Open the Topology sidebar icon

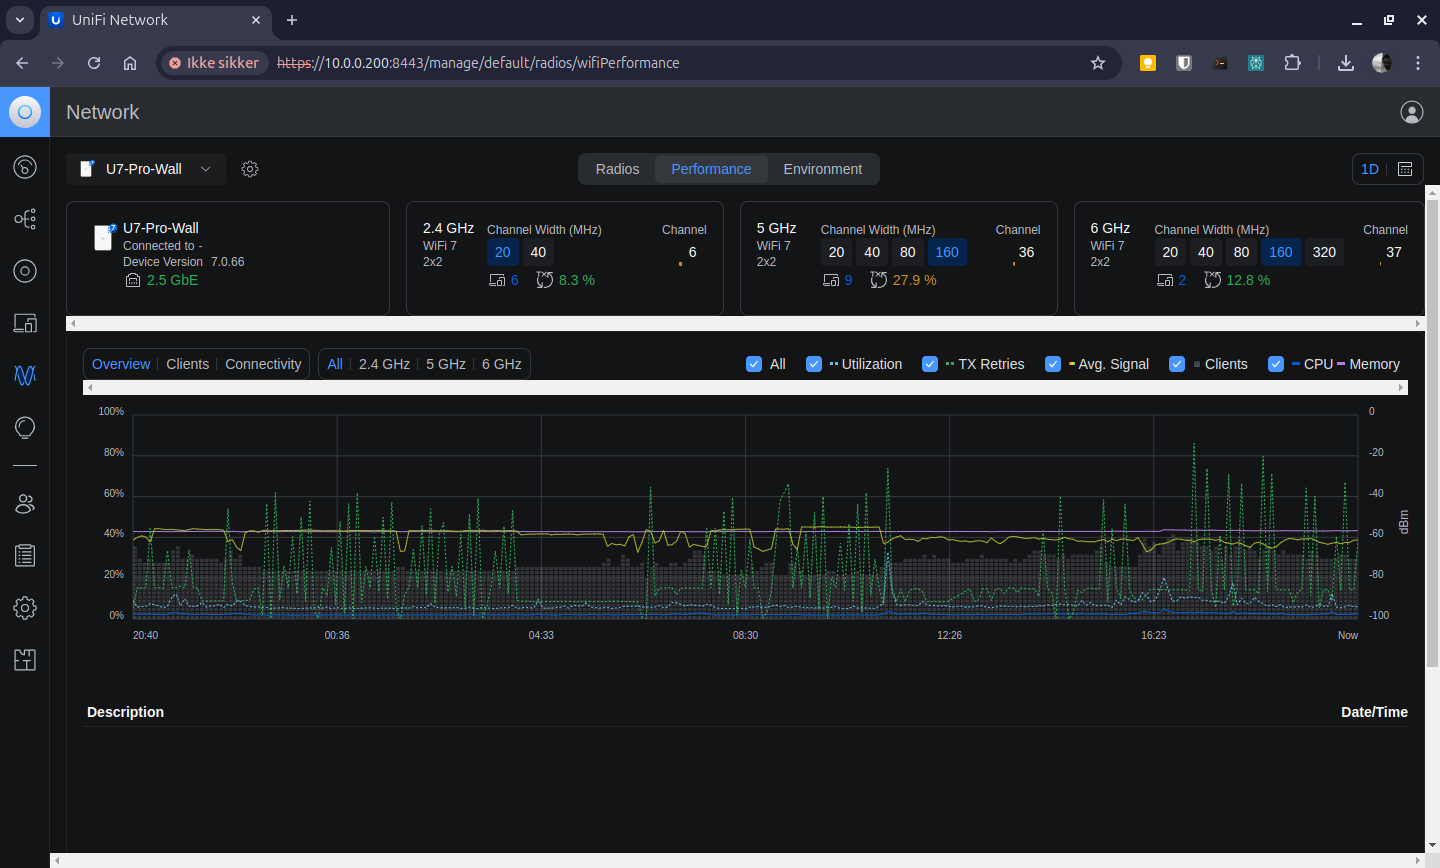tap(25, 219)
